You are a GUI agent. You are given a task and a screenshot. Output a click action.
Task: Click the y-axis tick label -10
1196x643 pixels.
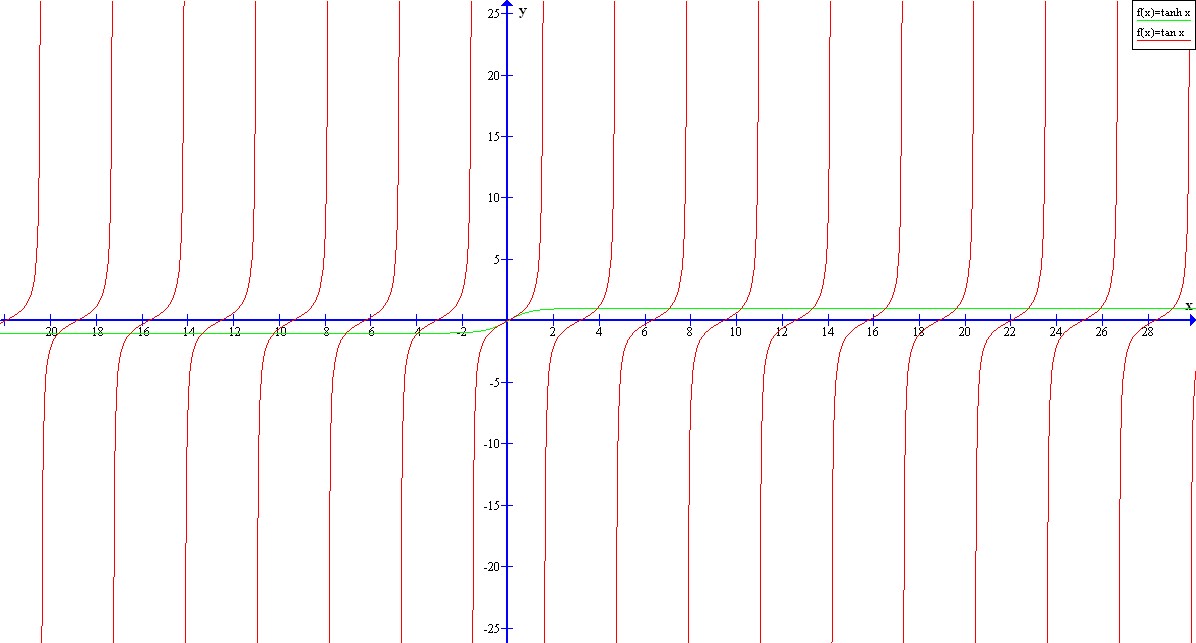click(x=492, y=444)
